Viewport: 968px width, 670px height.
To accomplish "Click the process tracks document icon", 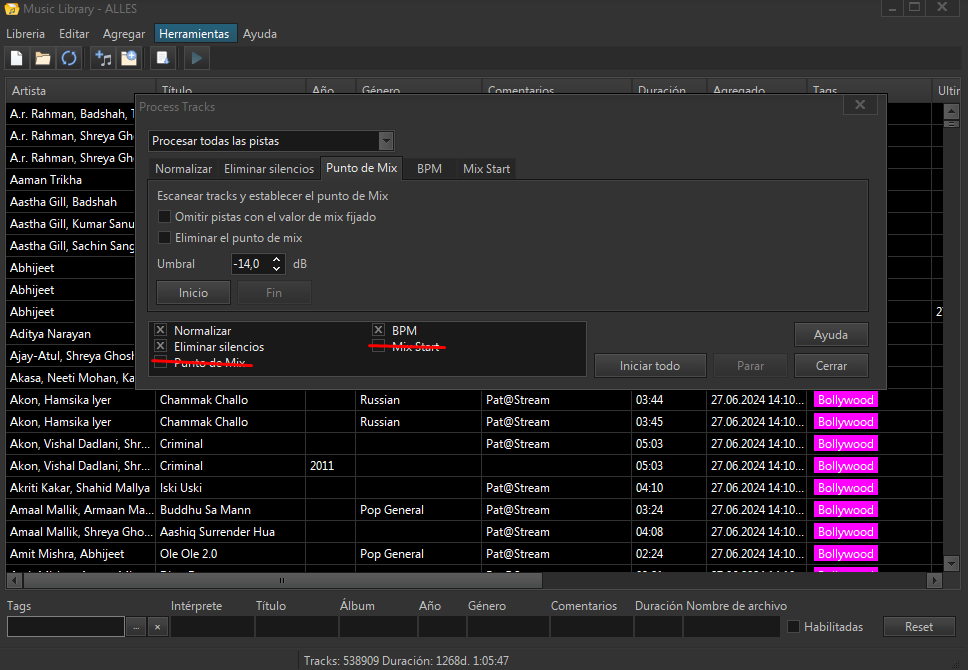I will tap(163, 58).
